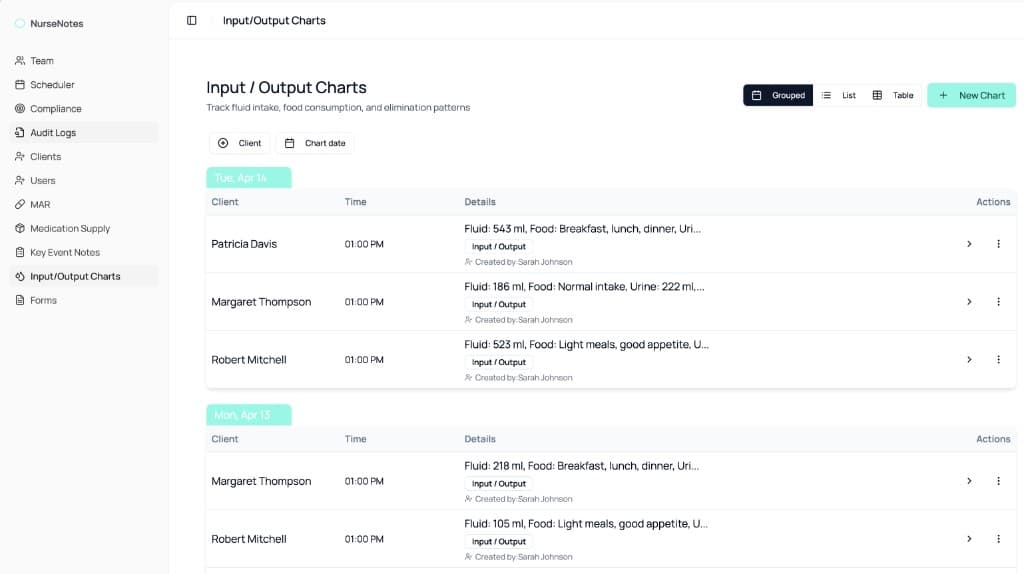
Task: Open the Team page
Action: (84, 61)
